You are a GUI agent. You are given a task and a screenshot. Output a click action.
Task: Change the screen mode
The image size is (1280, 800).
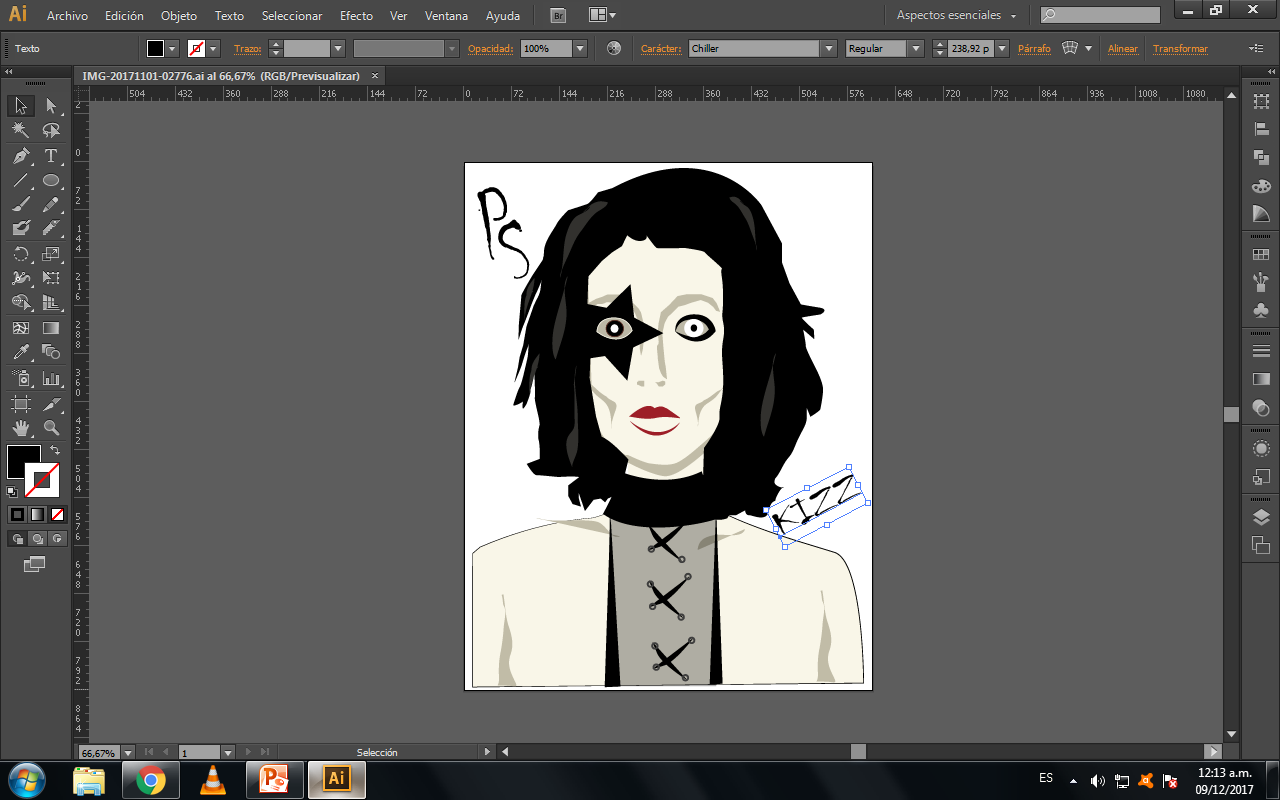click(x=35, y=564)
